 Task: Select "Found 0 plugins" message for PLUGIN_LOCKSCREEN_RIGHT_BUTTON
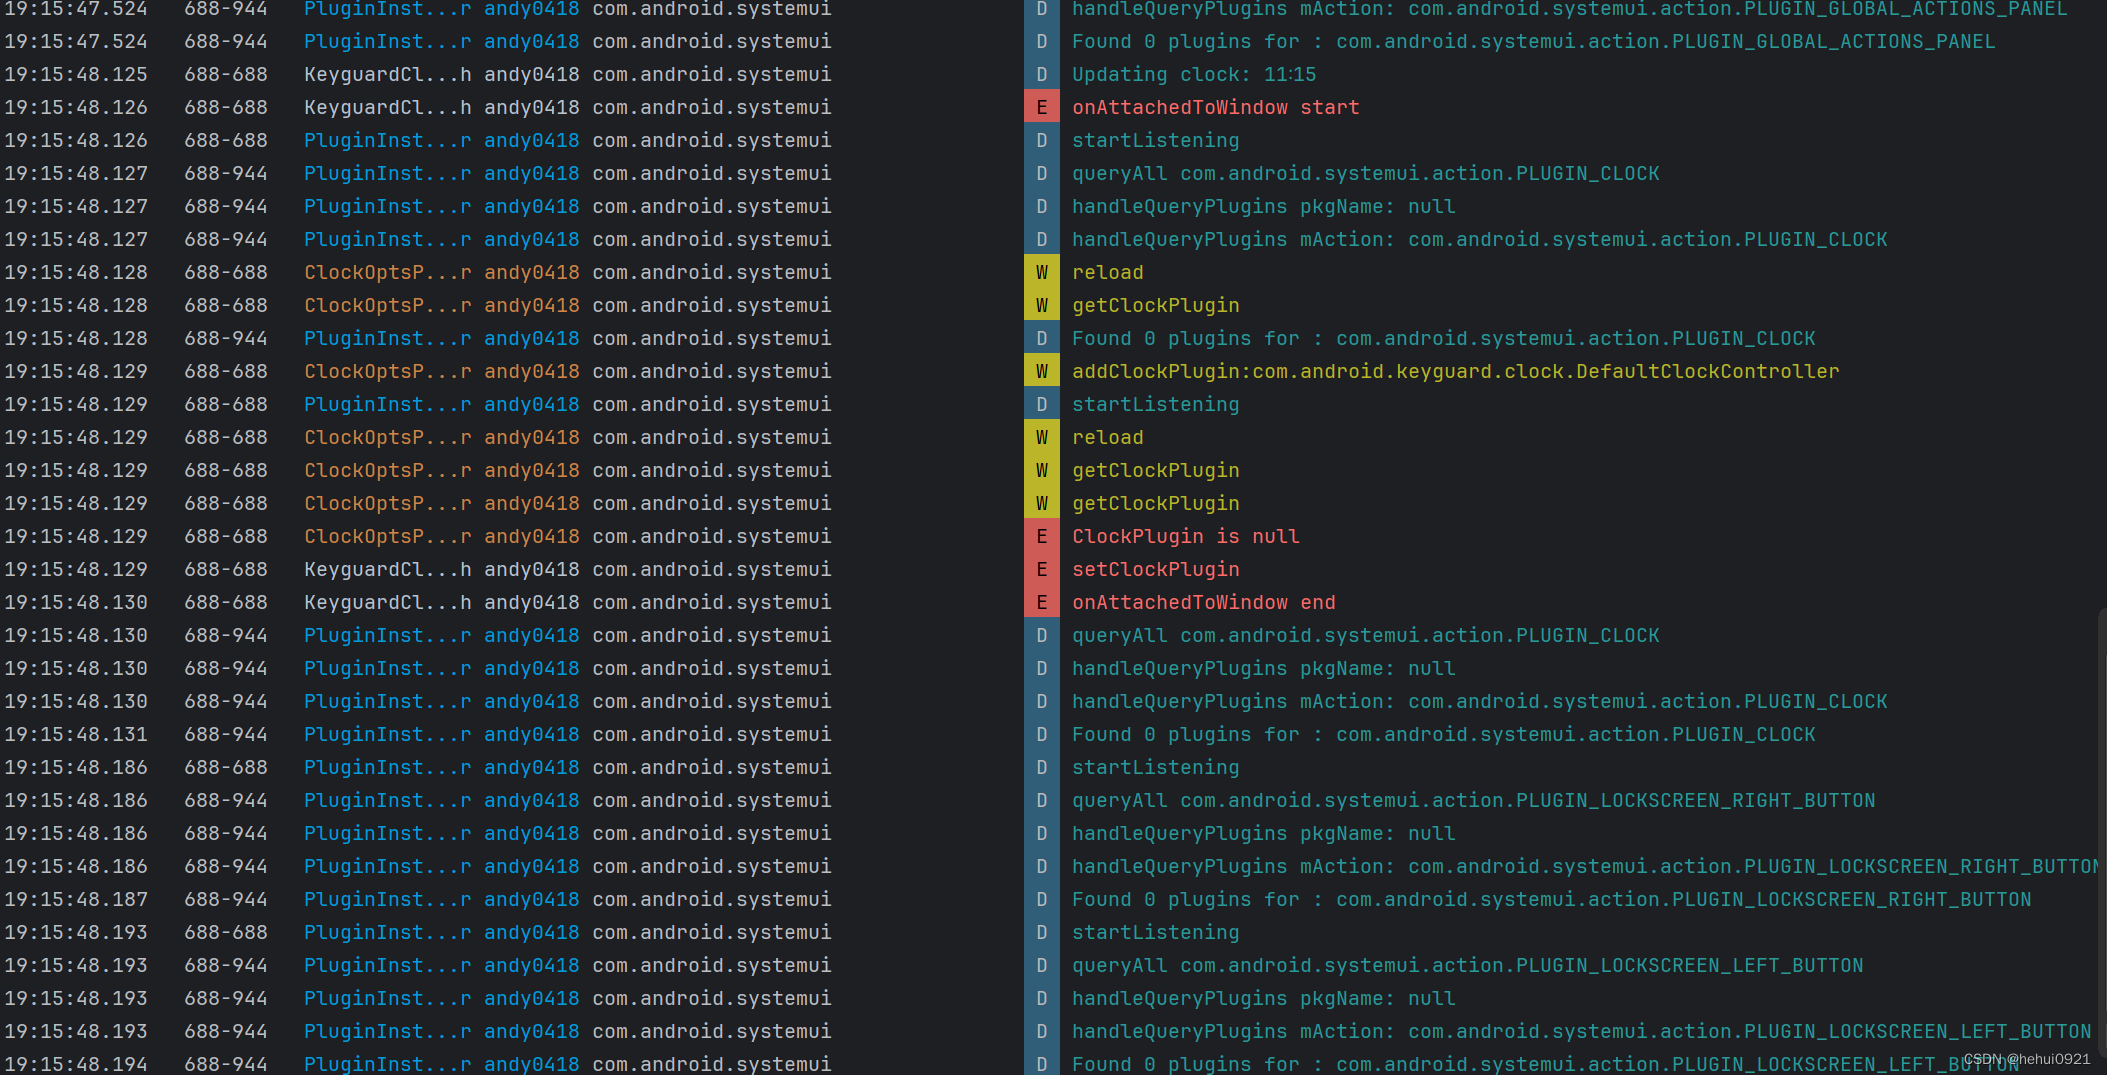point(1552,900)
